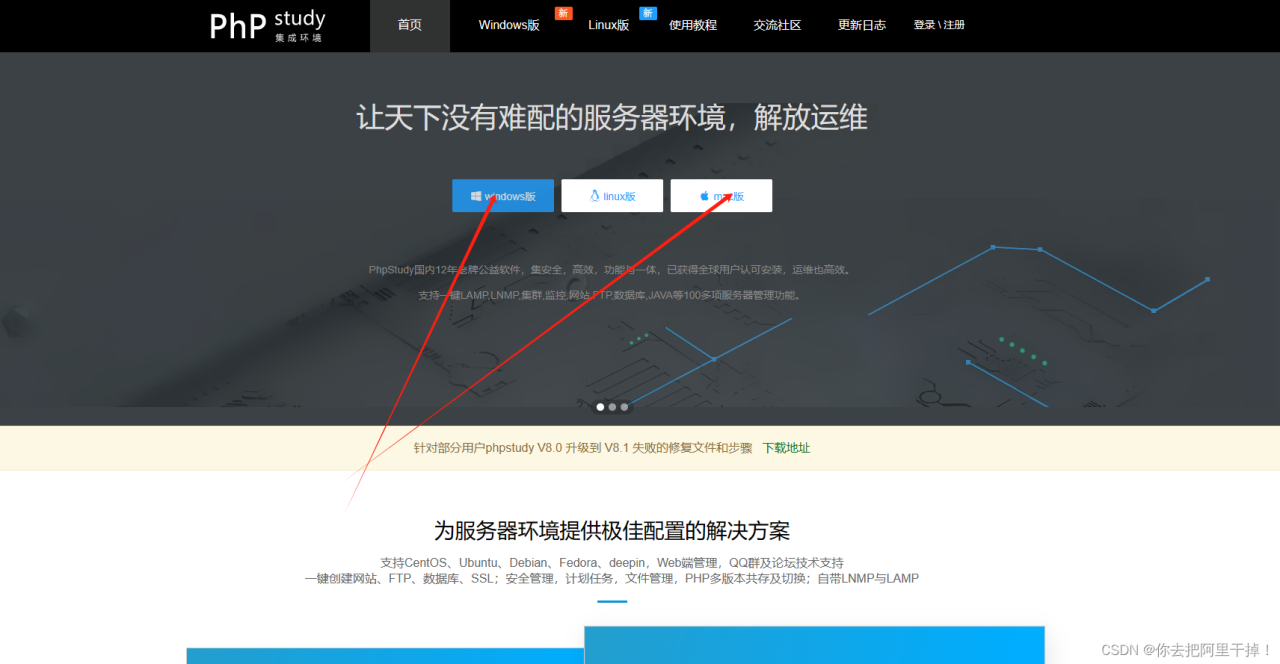
Task: Select the third carousel dot
Action: [624, 407]
